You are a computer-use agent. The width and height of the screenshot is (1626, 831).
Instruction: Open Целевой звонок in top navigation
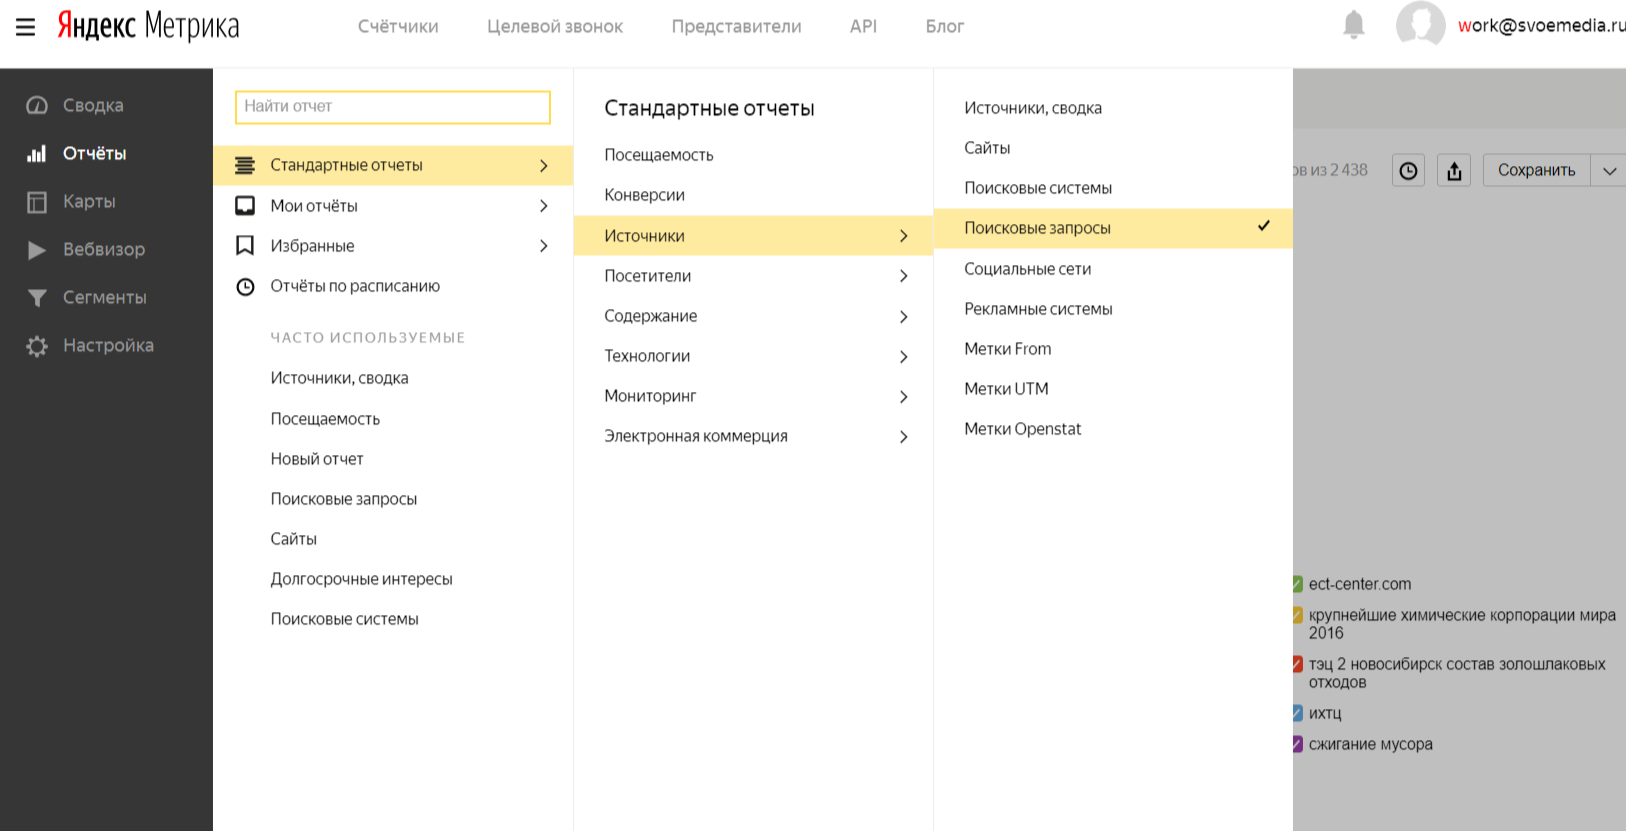coord(555,27)
